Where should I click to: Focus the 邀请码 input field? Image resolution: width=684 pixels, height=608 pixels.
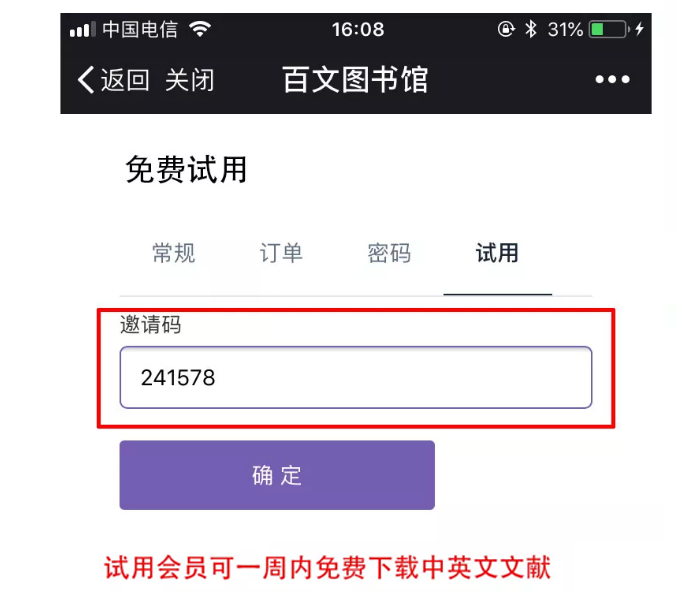(x=356, y=378)
